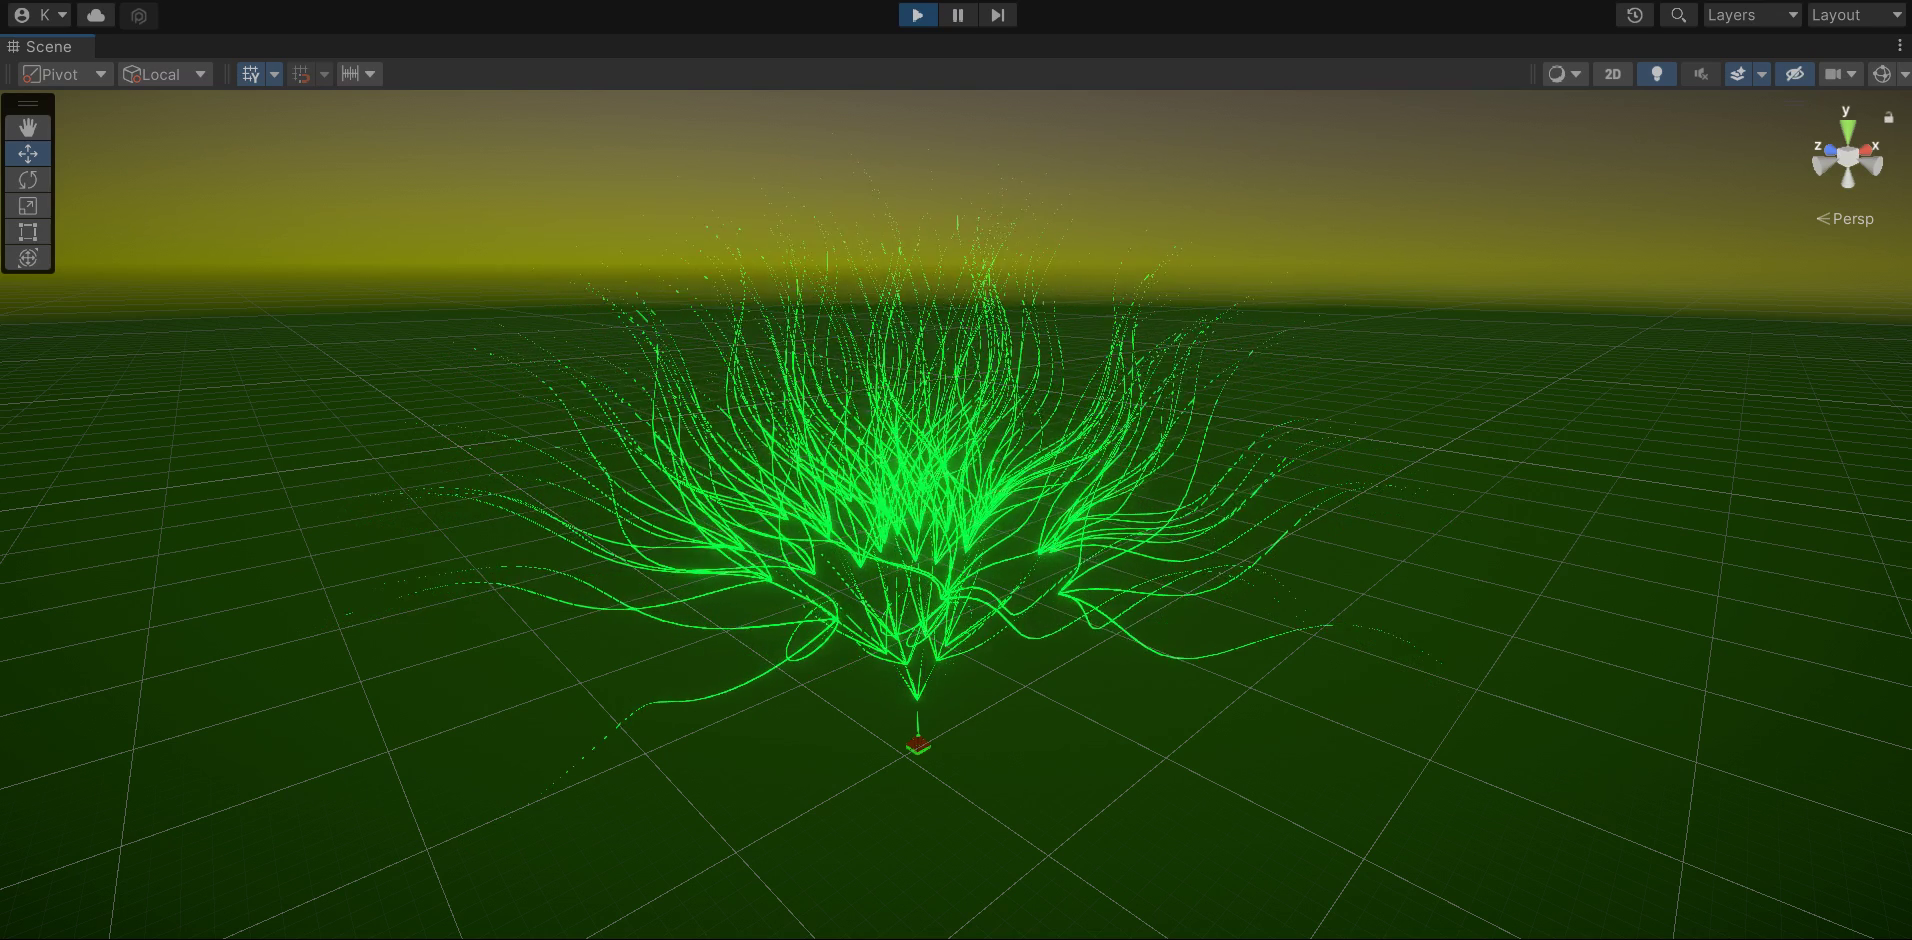Open scene camera settings dropdown

(1841, 74)
